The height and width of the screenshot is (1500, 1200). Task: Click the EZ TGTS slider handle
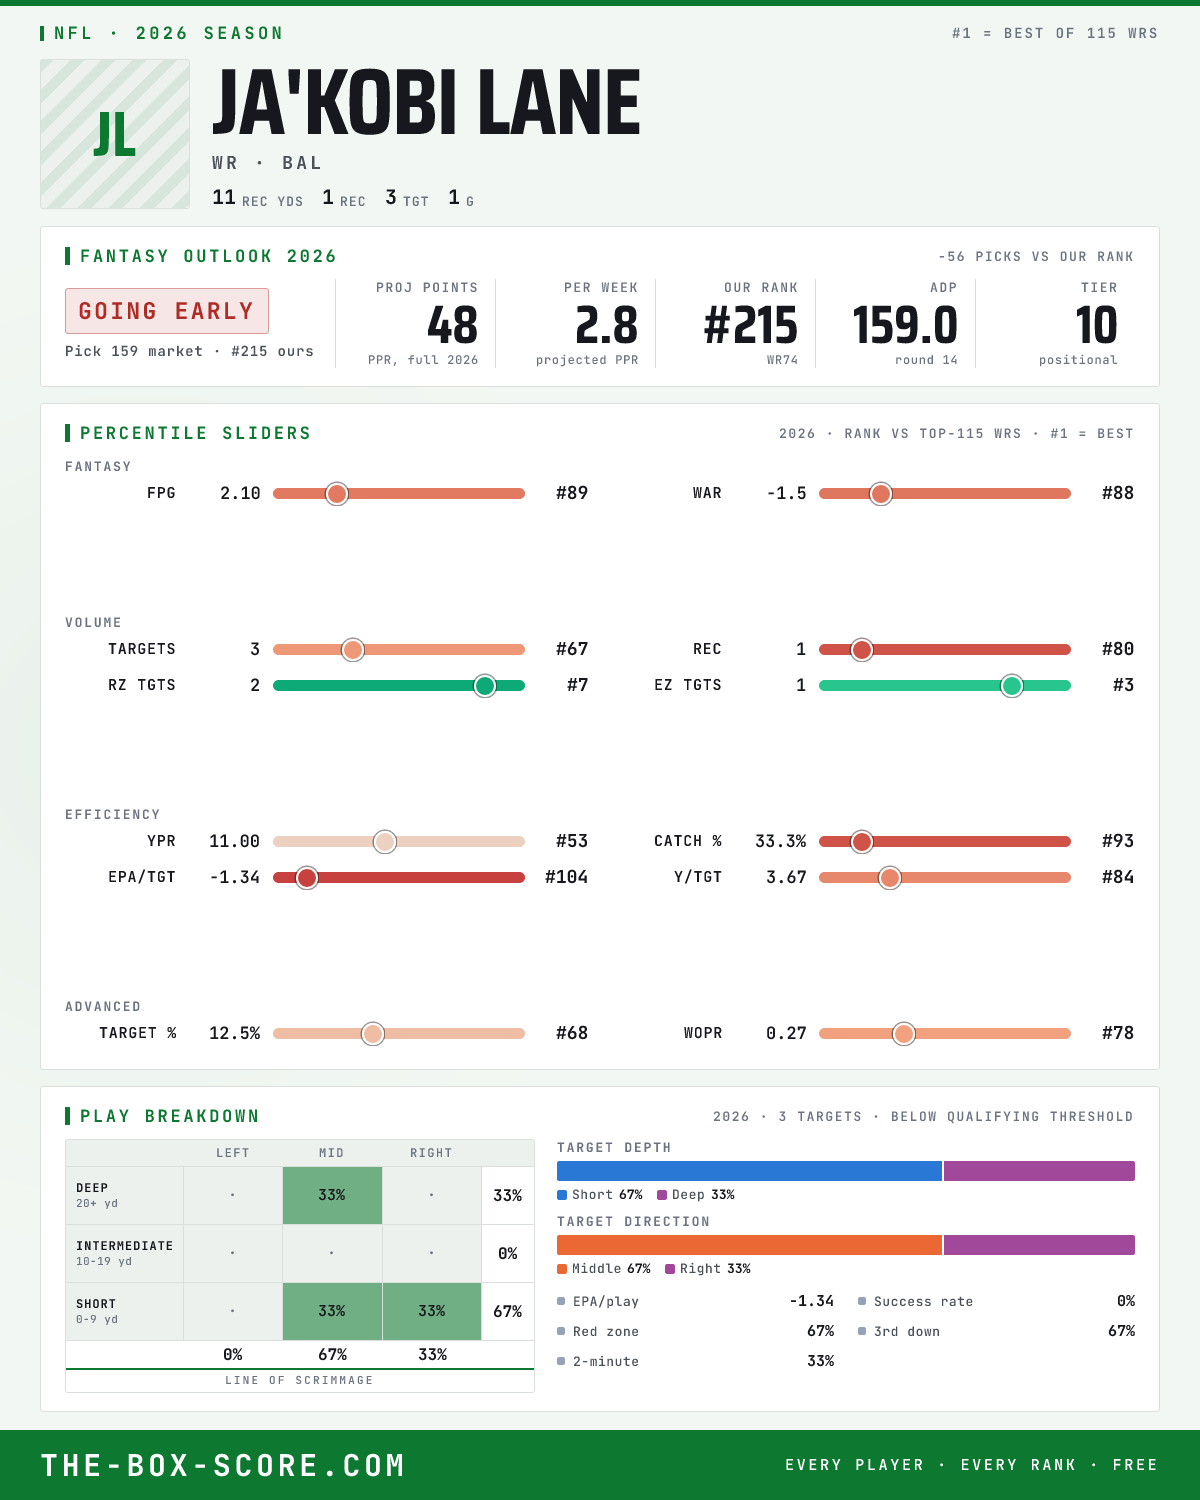(1012, 685)
